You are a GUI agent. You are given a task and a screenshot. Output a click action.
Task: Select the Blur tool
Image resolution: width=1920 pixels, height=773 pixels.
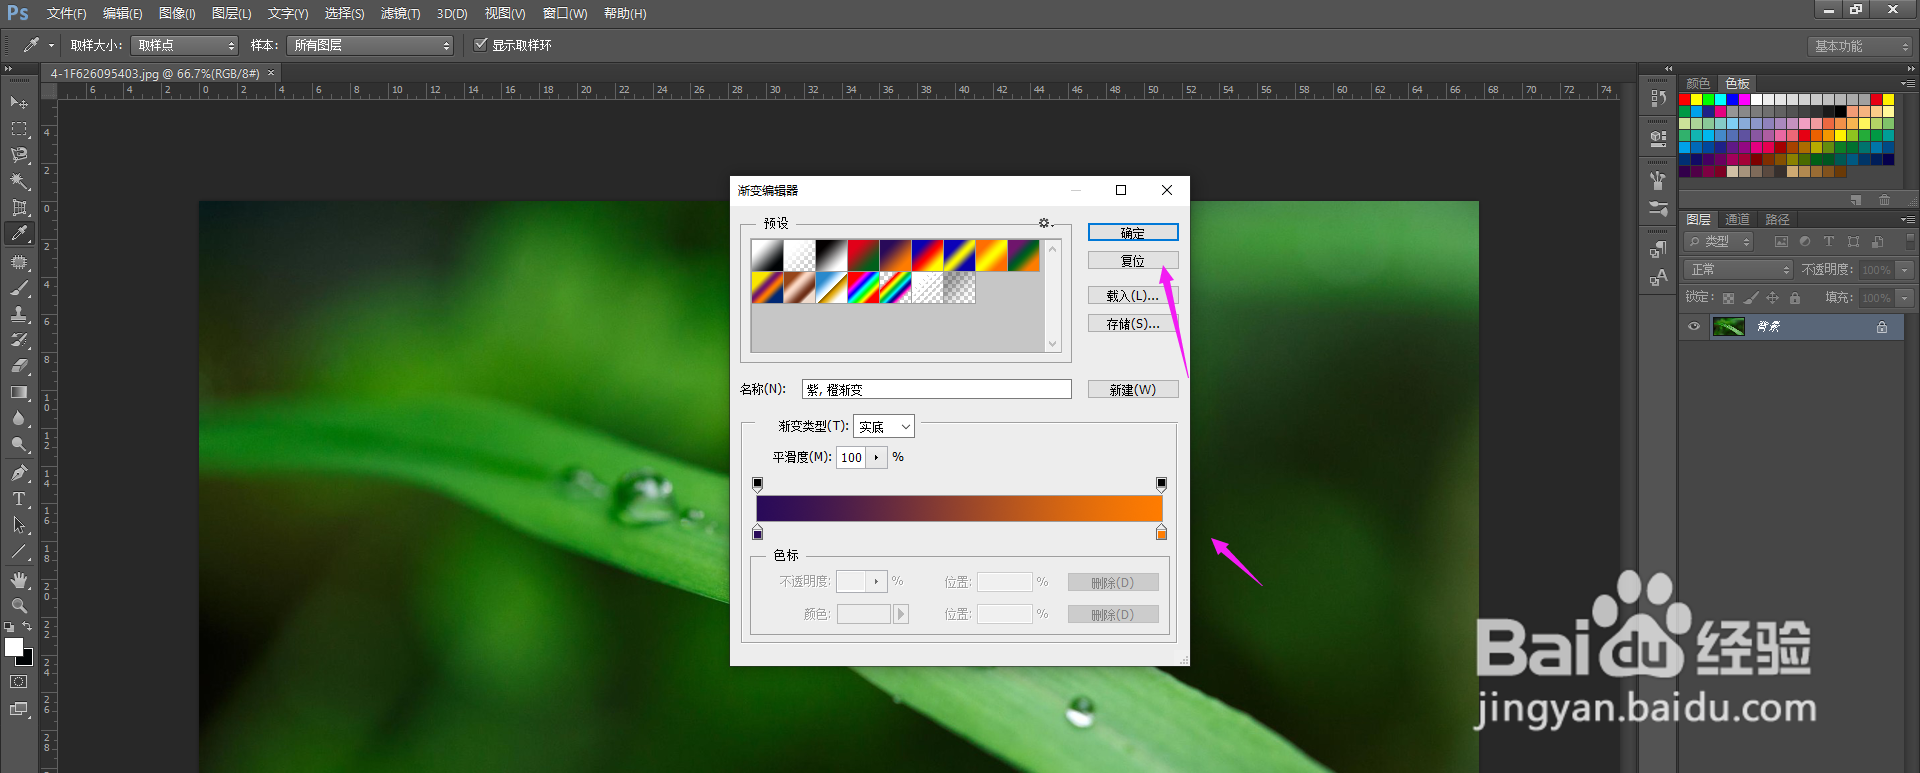pyautogui.click(x=19, y=418)
